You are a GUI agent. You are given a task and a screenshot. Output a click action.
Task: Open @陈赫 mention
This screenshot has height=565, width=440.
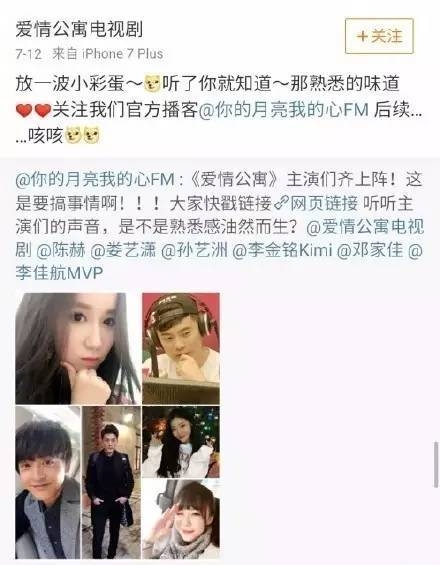(61, 250)
